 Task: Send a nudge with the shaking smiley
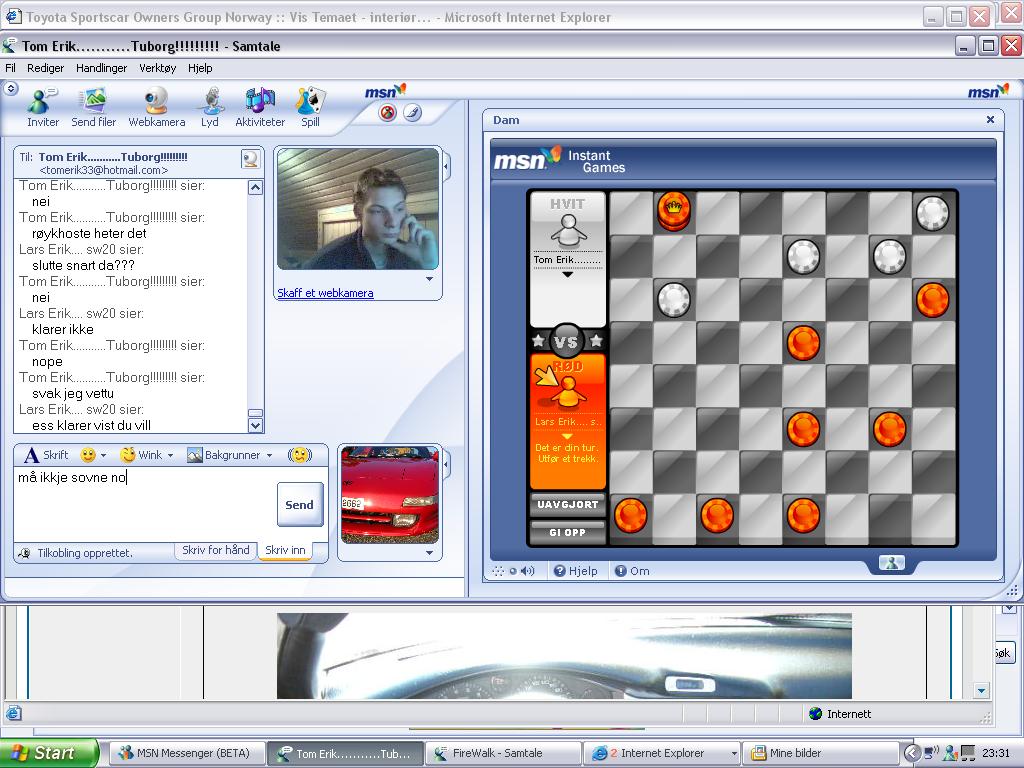tap(299, 455)
